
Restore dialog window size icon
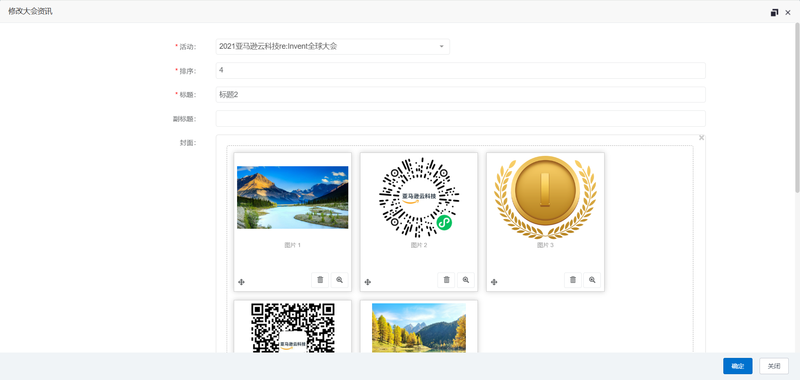[774, 12]
